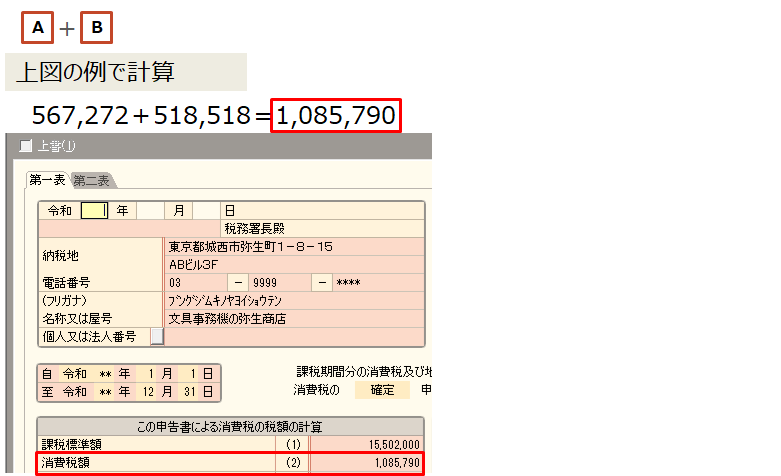The height and width of the screenshot is (476, 781).
Task: Click the (フリガナ) label
Action: tap(65, 301)
